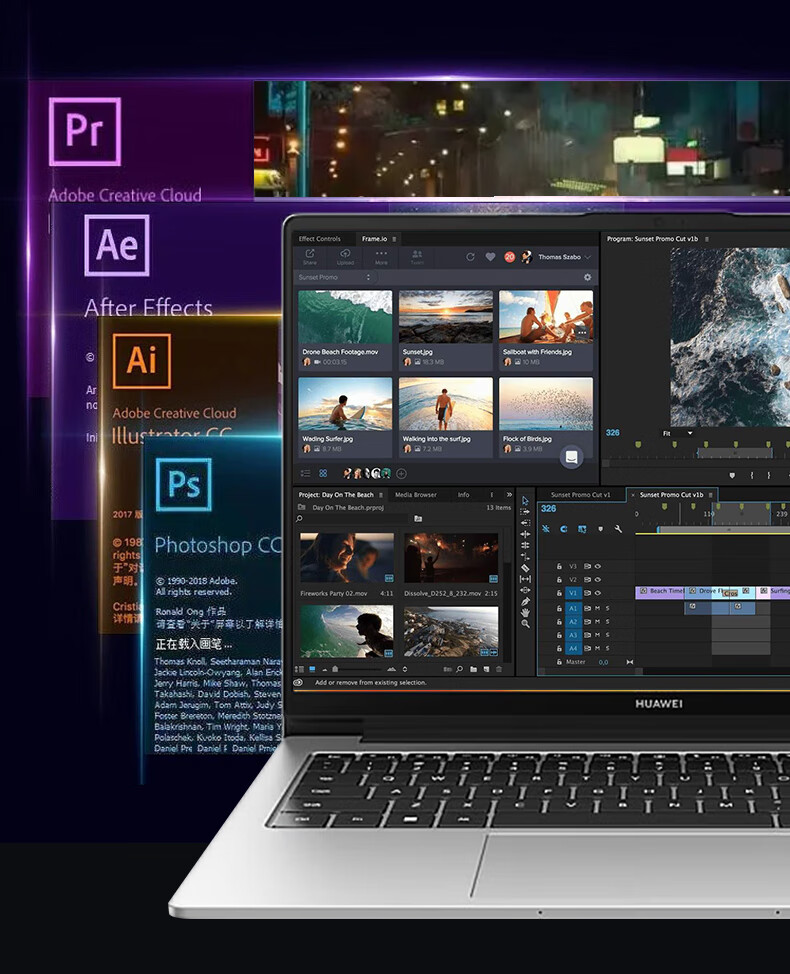Add marker in Program monitor
The height and width of the screenshot is (974, 790).
click(x=732, y=475)
